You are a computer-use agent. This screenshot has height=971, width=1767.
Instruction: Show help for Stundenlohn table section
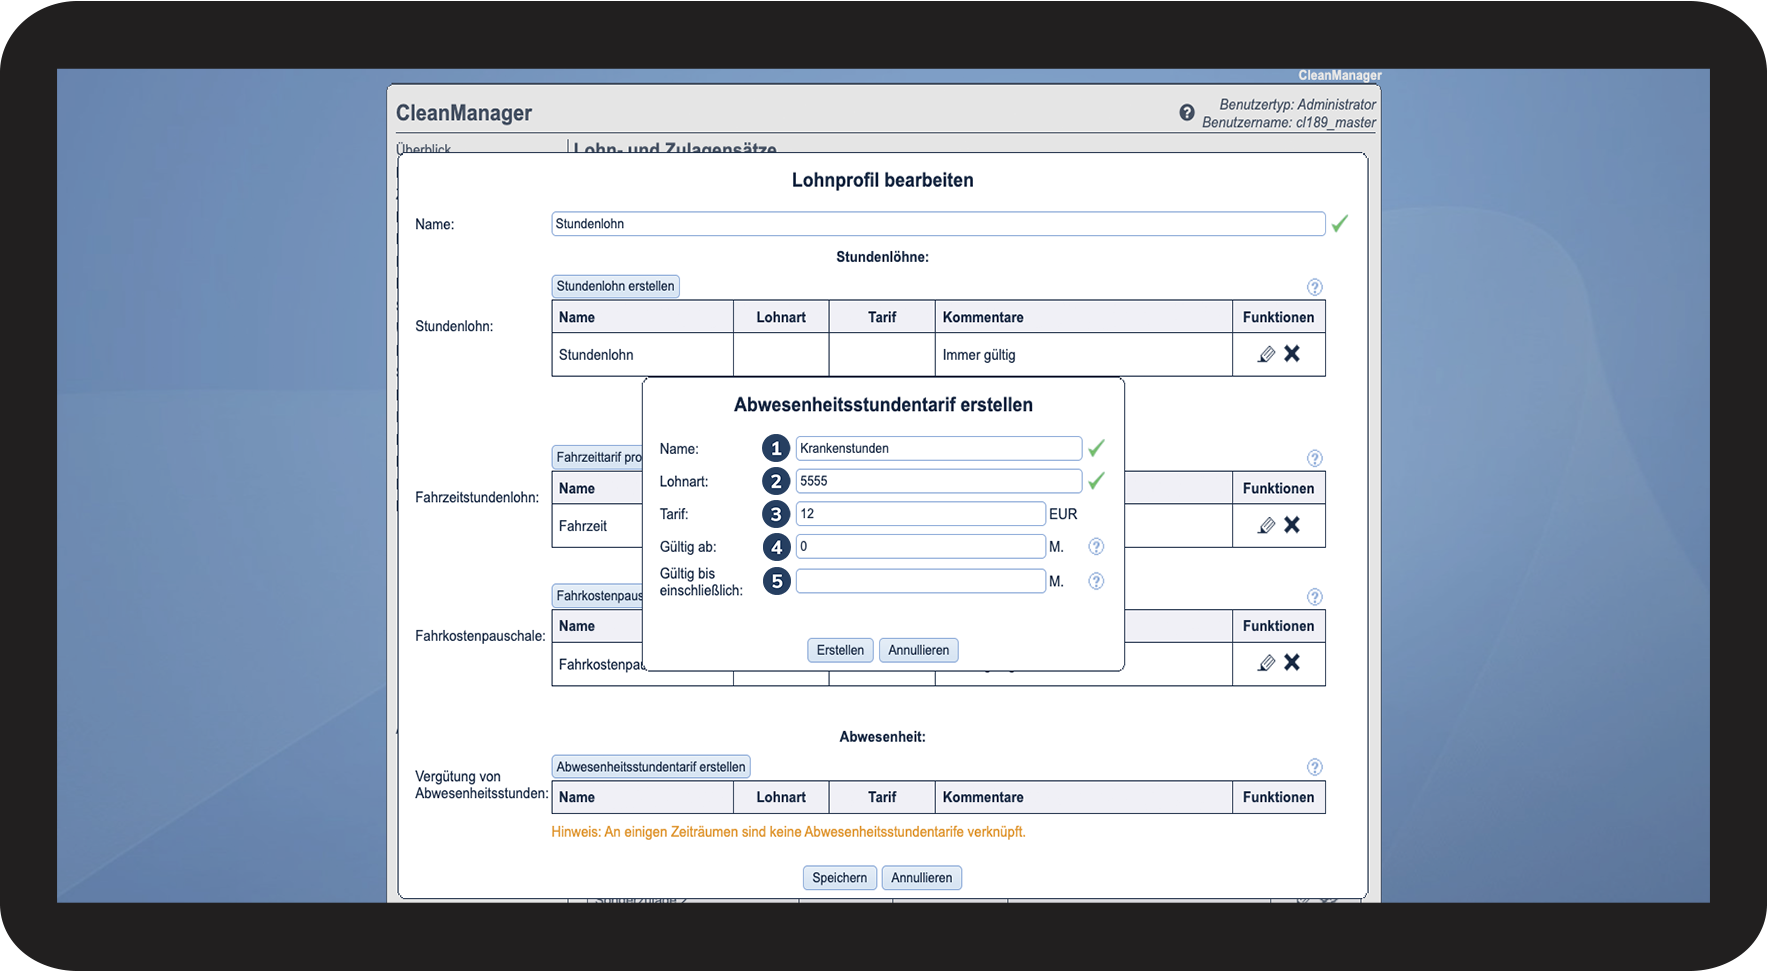(1314, 287)
